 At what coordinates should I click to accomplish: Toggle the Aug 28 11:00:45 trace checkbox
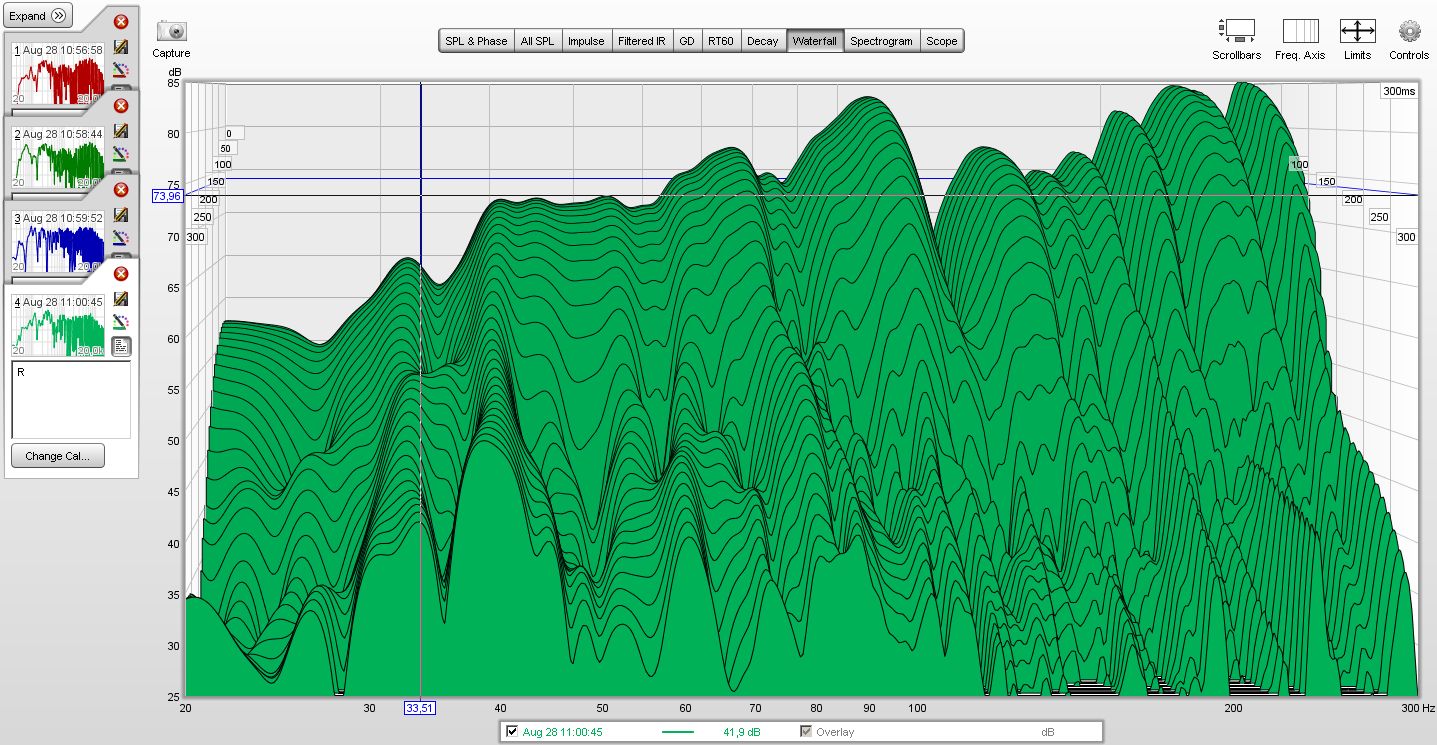click(x=512, y=732)
